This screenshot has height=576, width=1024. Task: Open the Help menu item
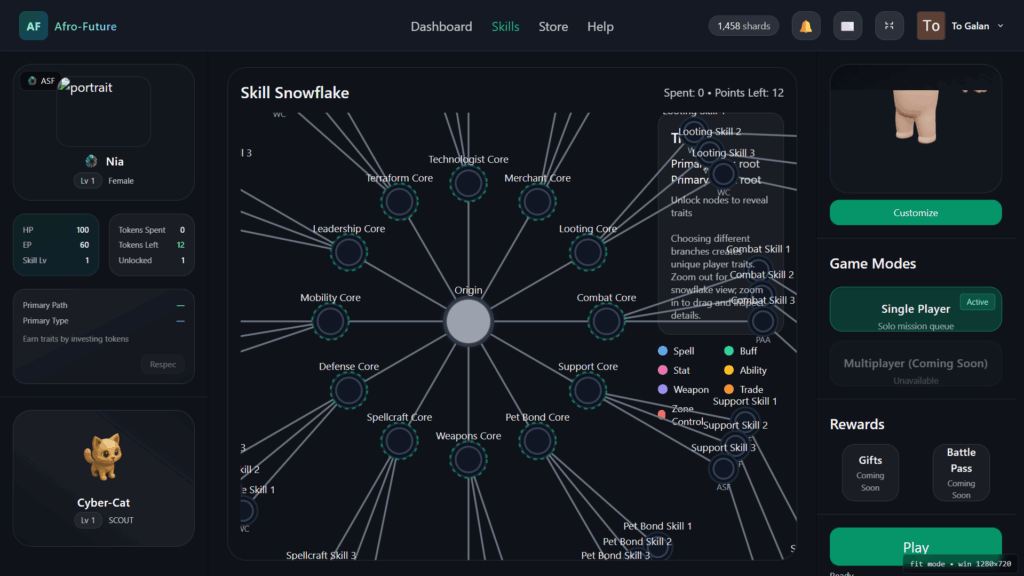pyautogui.click(x=600, y=26)
